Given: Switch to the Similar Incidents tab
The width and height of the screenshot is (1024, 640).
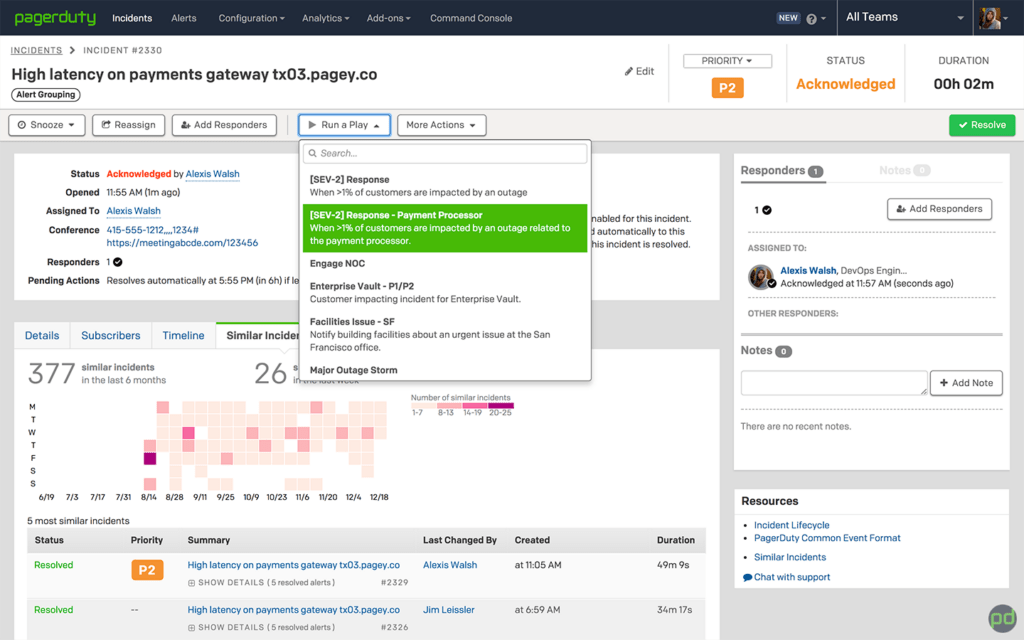Looking at the screenshot, I should tap(258, 336).
